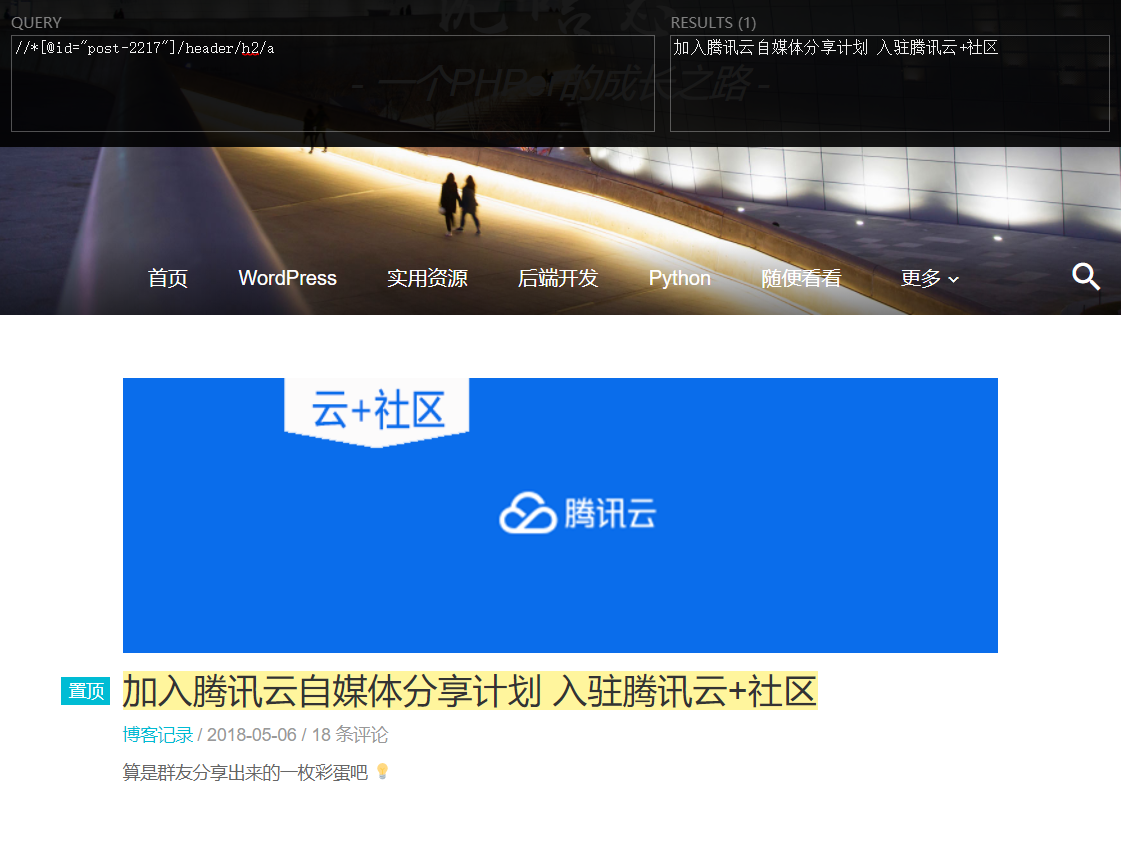The height and width of the screenshot is (842, 1121).
Task: Open the 后端开发 menu item
Action: click(x=558, y=278)
